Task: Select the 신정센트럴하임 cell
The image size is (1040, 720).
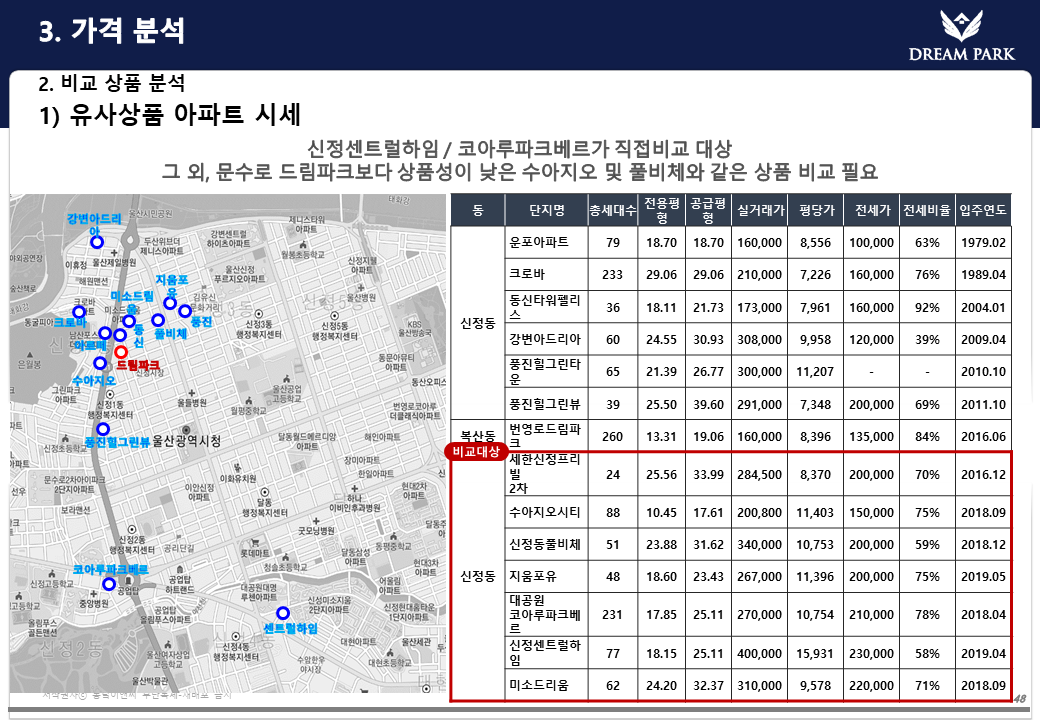Action: pos(545,652)
